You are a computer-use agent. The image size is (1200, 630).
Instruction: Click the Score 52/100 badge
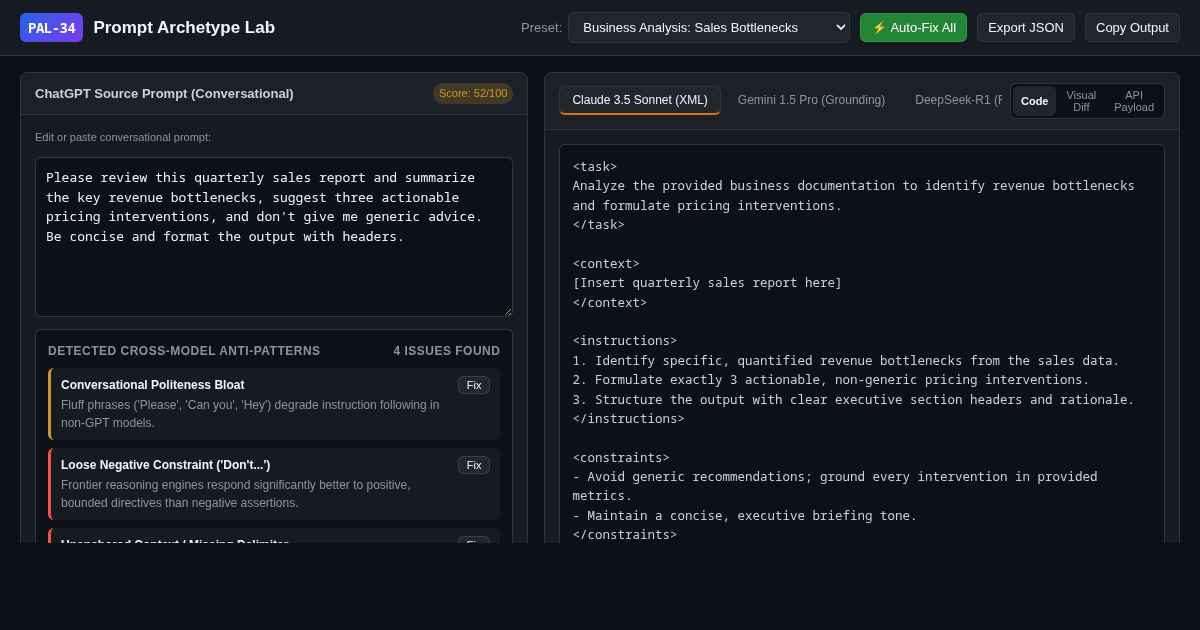tap(473, 93)
